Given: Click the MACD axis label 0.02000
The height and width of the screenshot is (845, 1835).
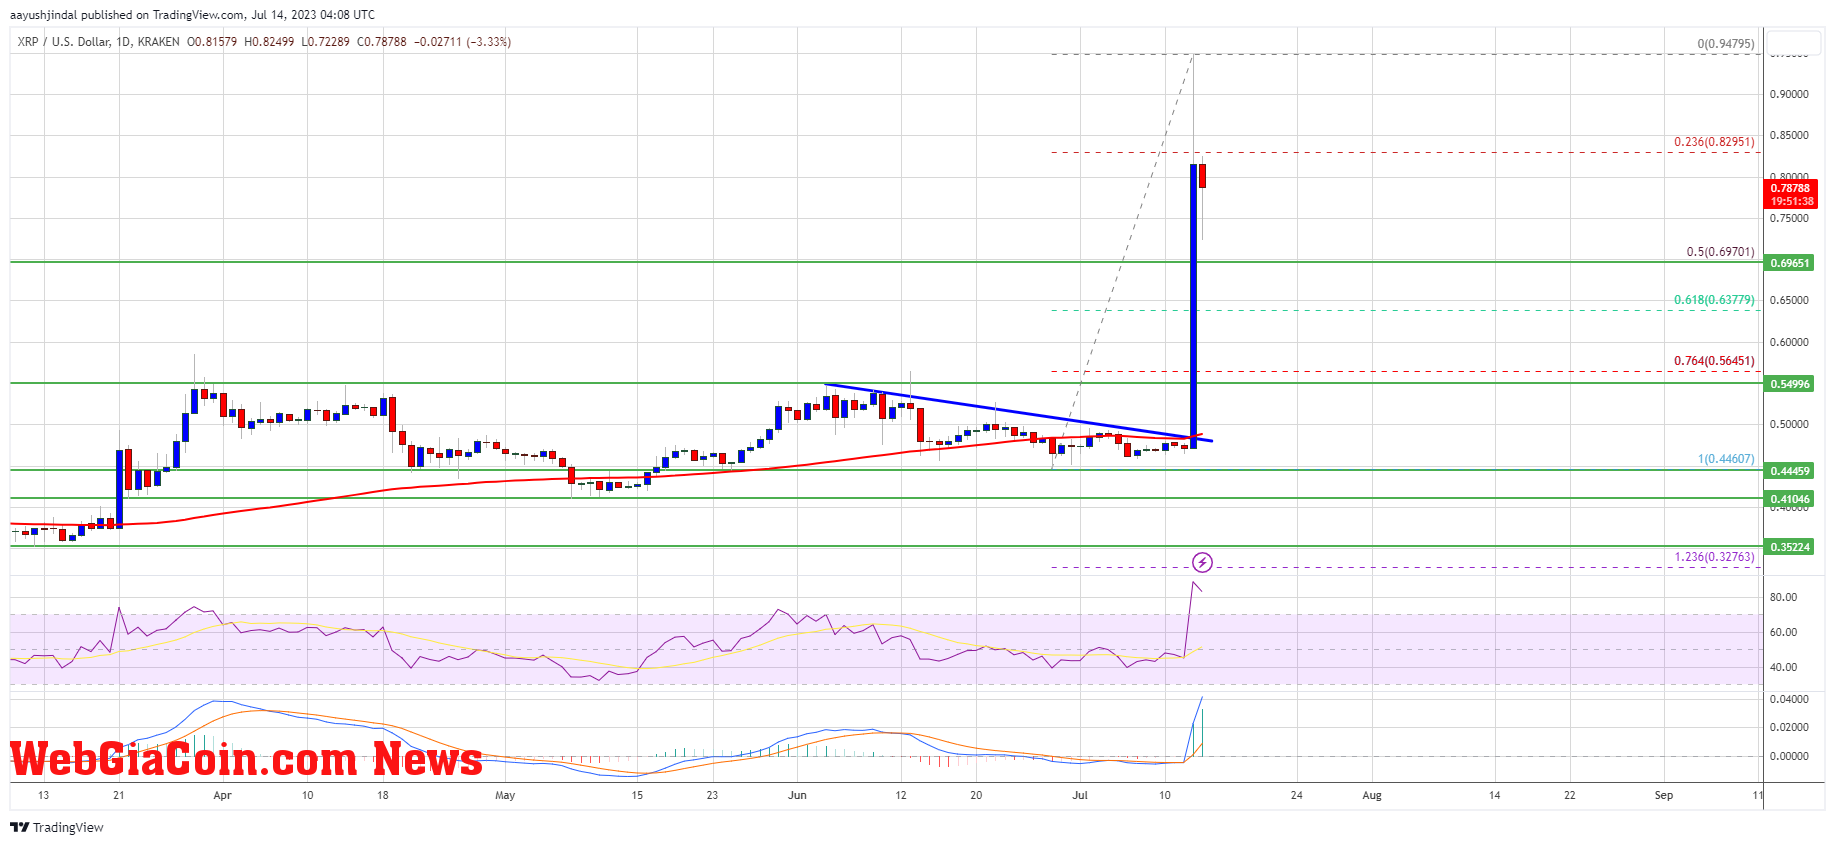Looking at the screenshot, I should pyautogui.click(x=1789, y=727).
